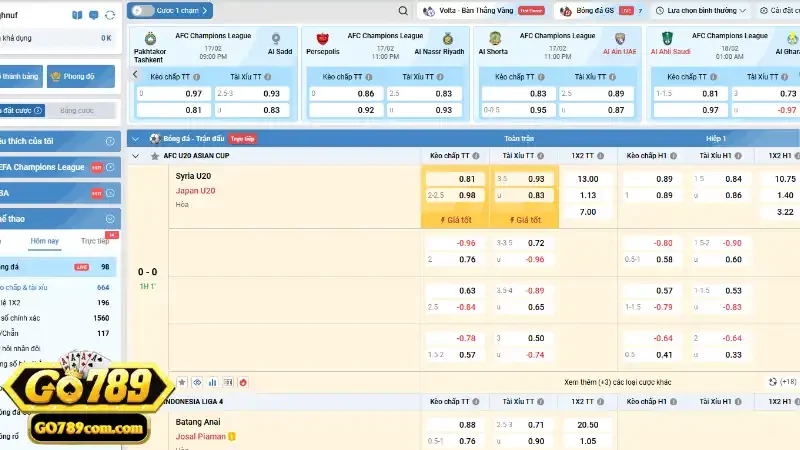800x450 pixels.
Task: Click the flame hot icon under the match
Action: [242, 382]
